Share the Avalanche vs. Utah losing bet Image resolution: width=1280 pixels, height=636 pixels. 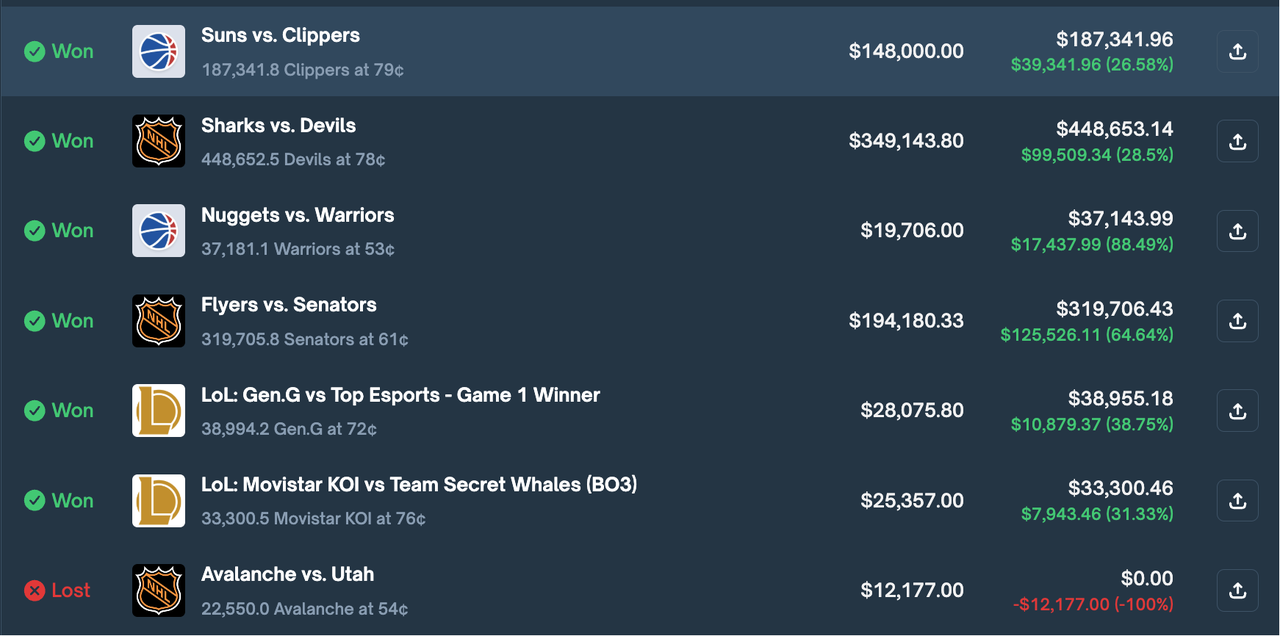(1237, 590)
